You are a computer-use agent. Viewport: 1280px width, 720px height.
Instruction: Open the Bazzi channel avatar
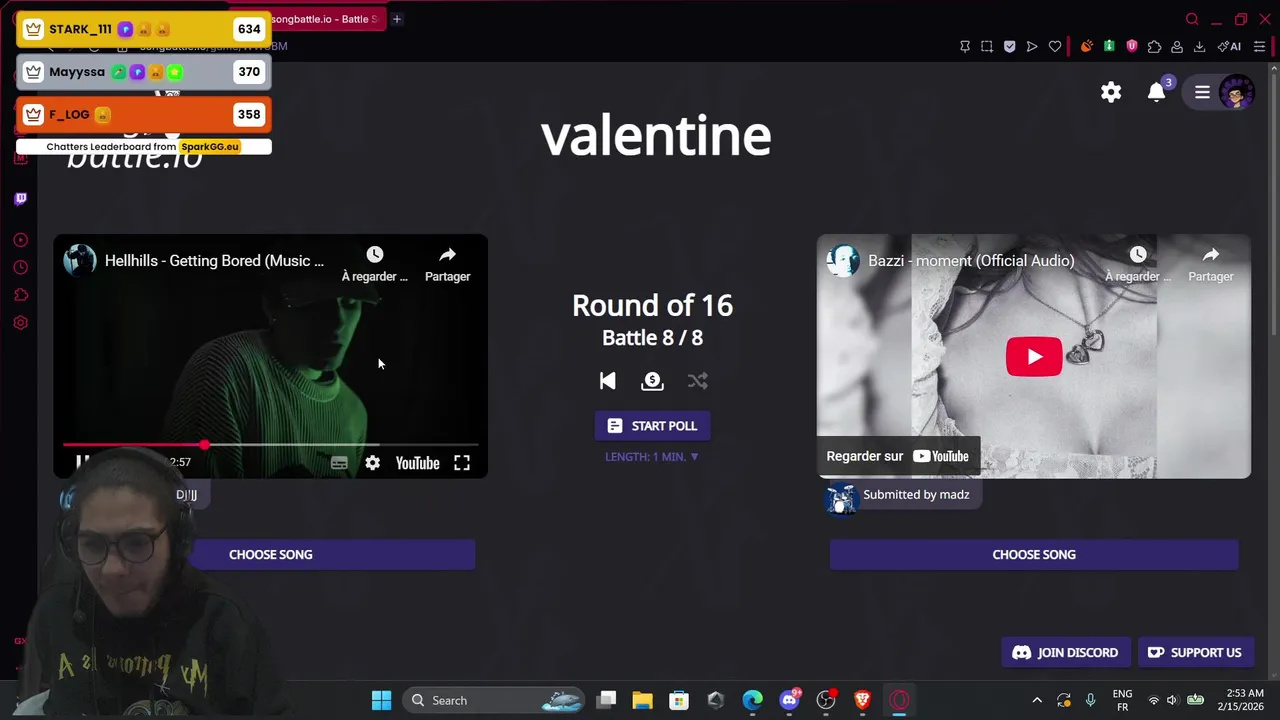pyautogui.click(x=842, y=260)
